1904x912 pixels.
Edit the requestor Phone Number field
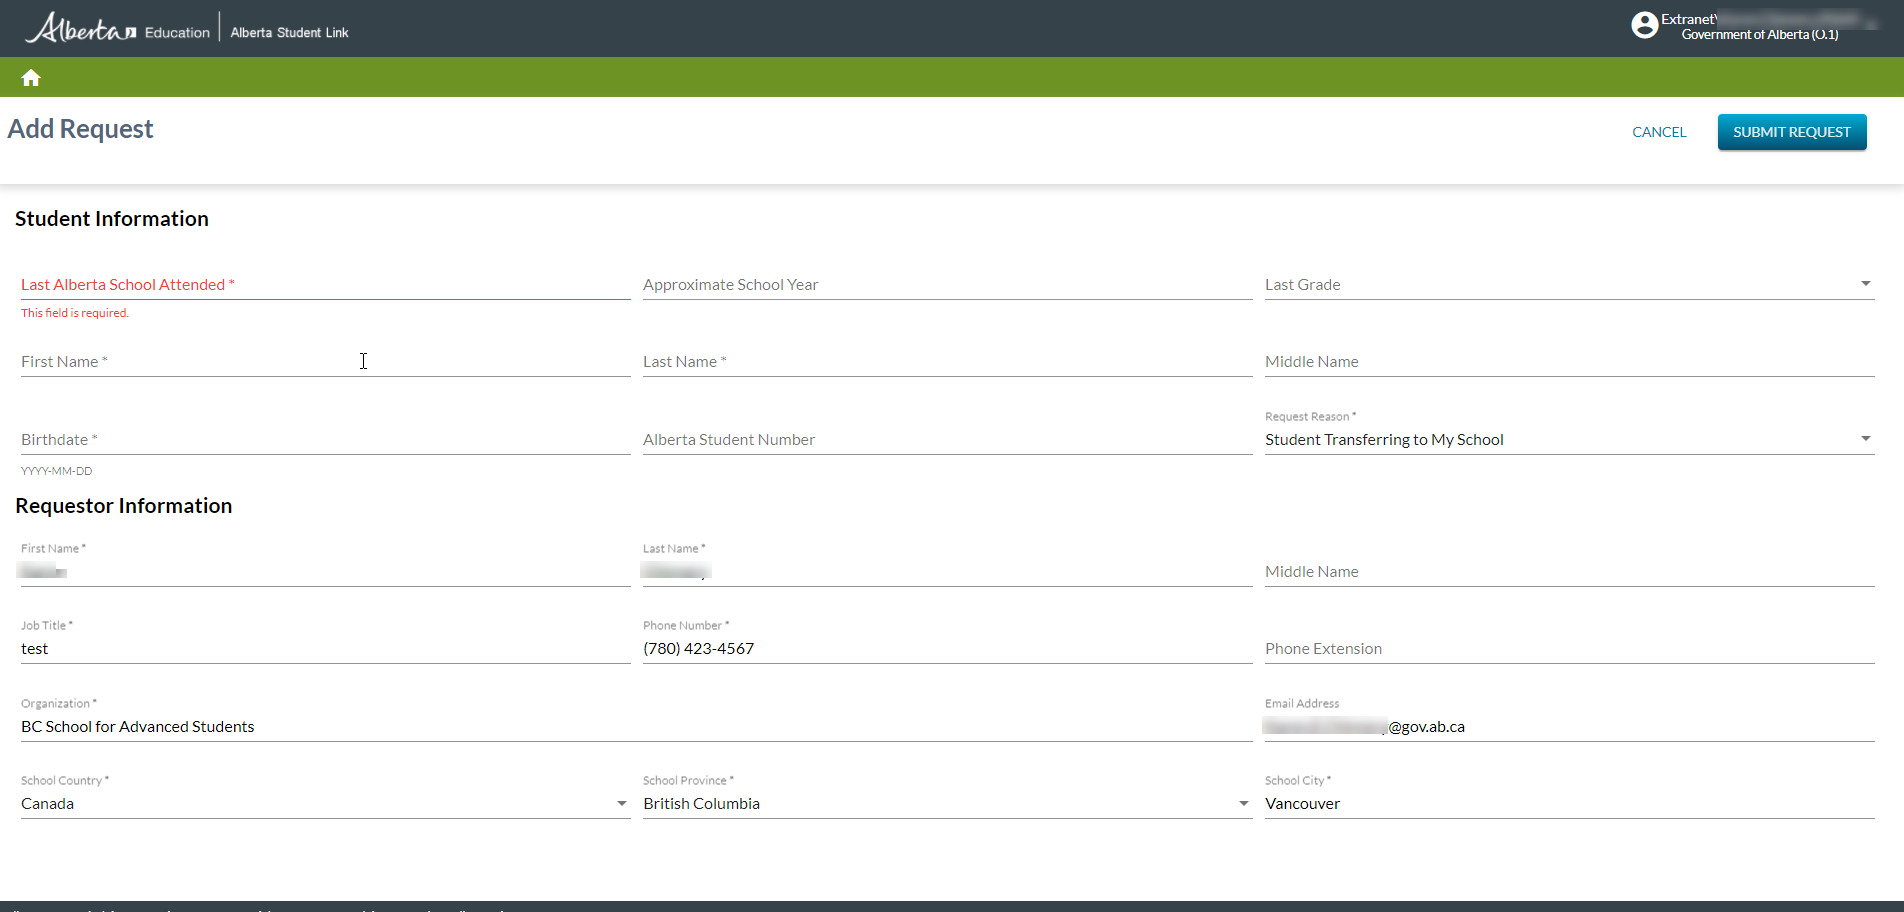point(946,649)
